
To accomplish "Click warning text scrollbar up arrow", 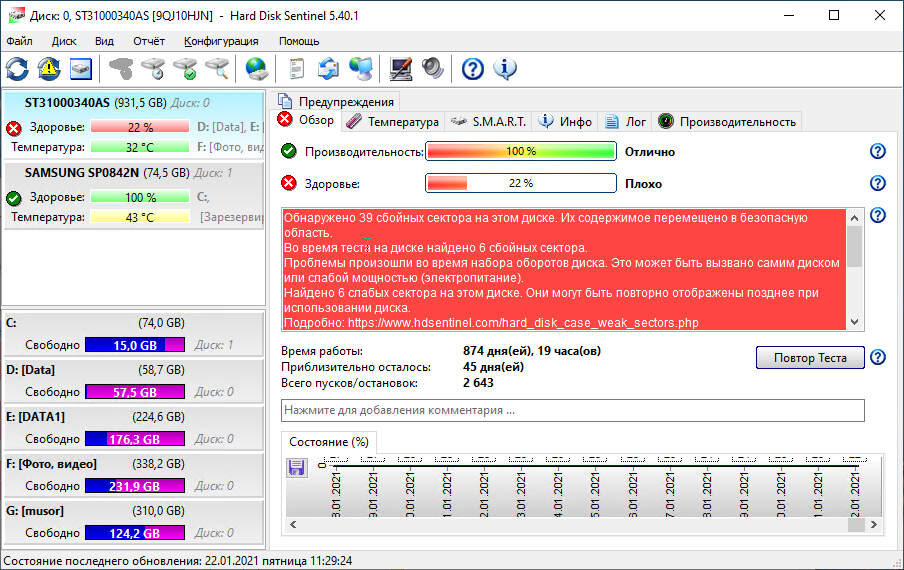I will (x=854, y=217).
